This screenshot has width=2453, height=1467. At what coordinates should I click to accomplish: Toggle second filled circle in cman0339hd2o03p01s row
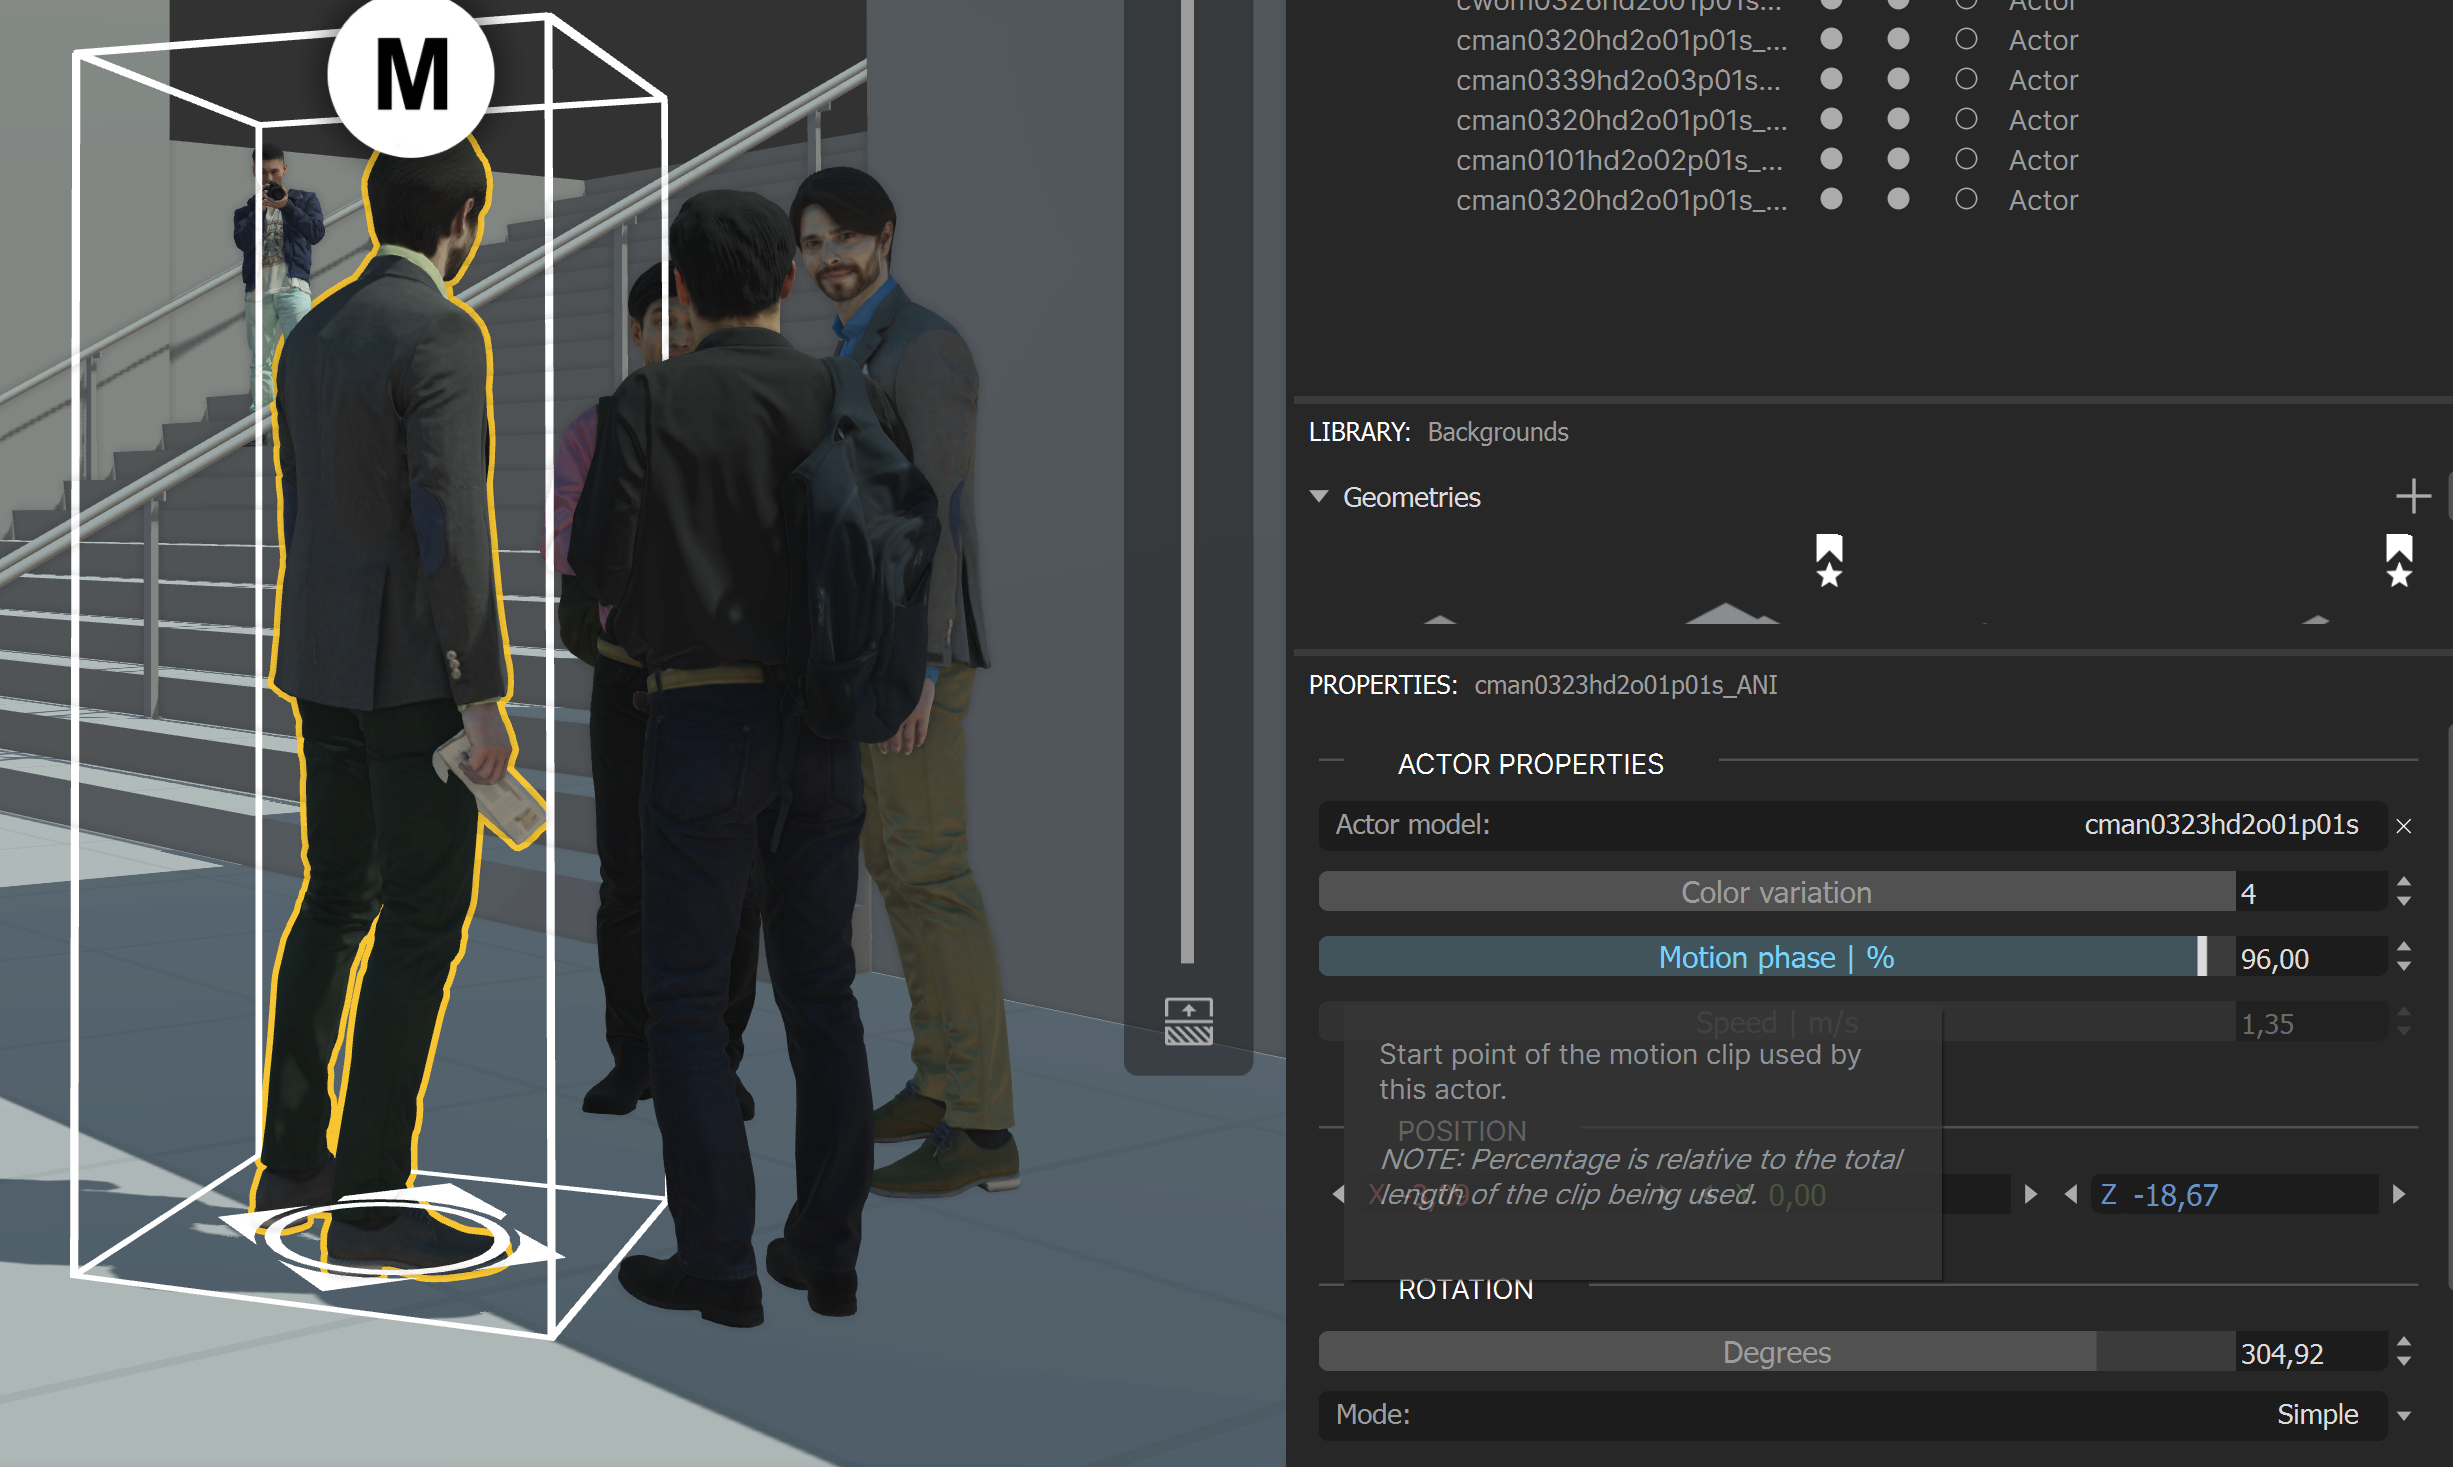1898,78
